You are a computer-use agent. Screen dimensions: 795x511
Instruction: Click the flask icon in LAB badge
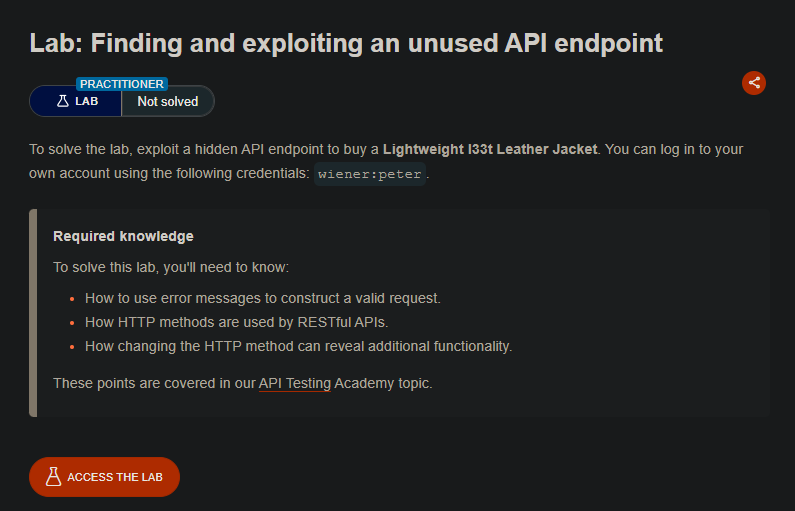[63, 101]
